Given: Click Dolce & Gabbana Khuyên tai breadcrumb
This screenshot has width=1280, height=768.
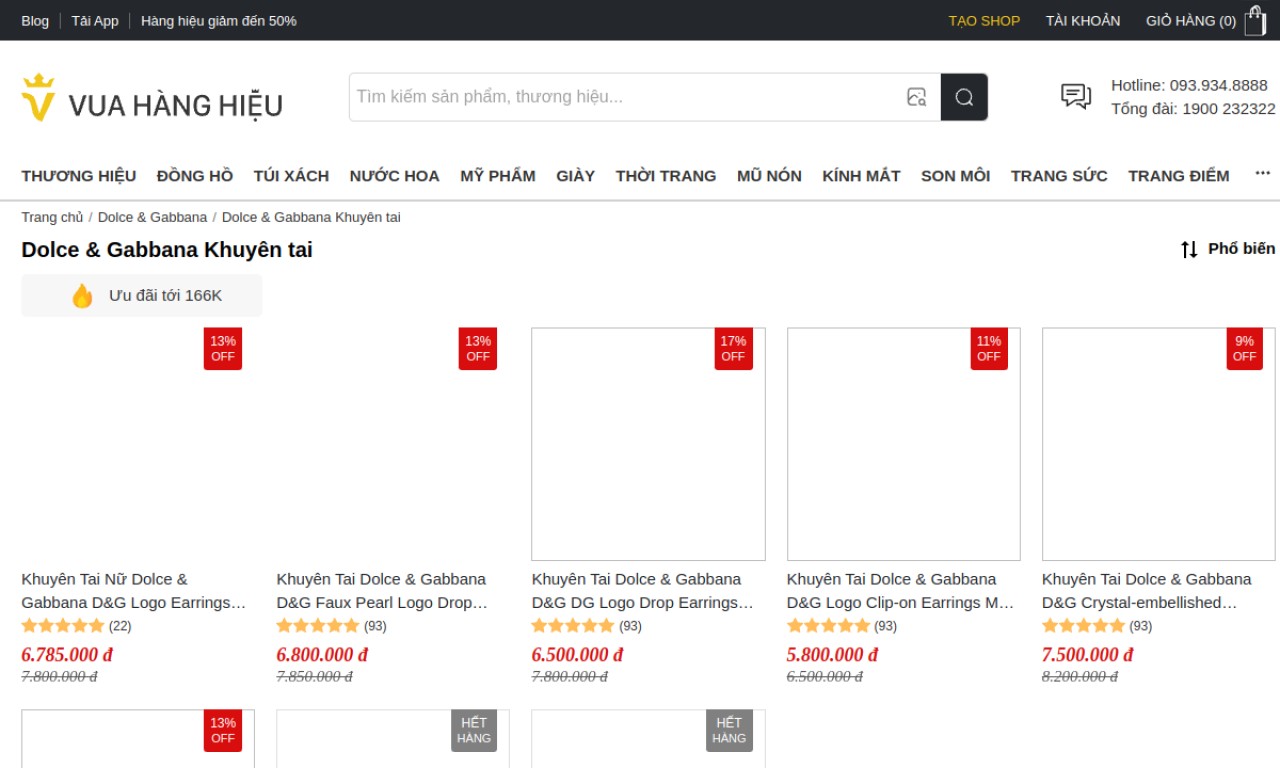Looking at the screenshot, I should [311, 217].
